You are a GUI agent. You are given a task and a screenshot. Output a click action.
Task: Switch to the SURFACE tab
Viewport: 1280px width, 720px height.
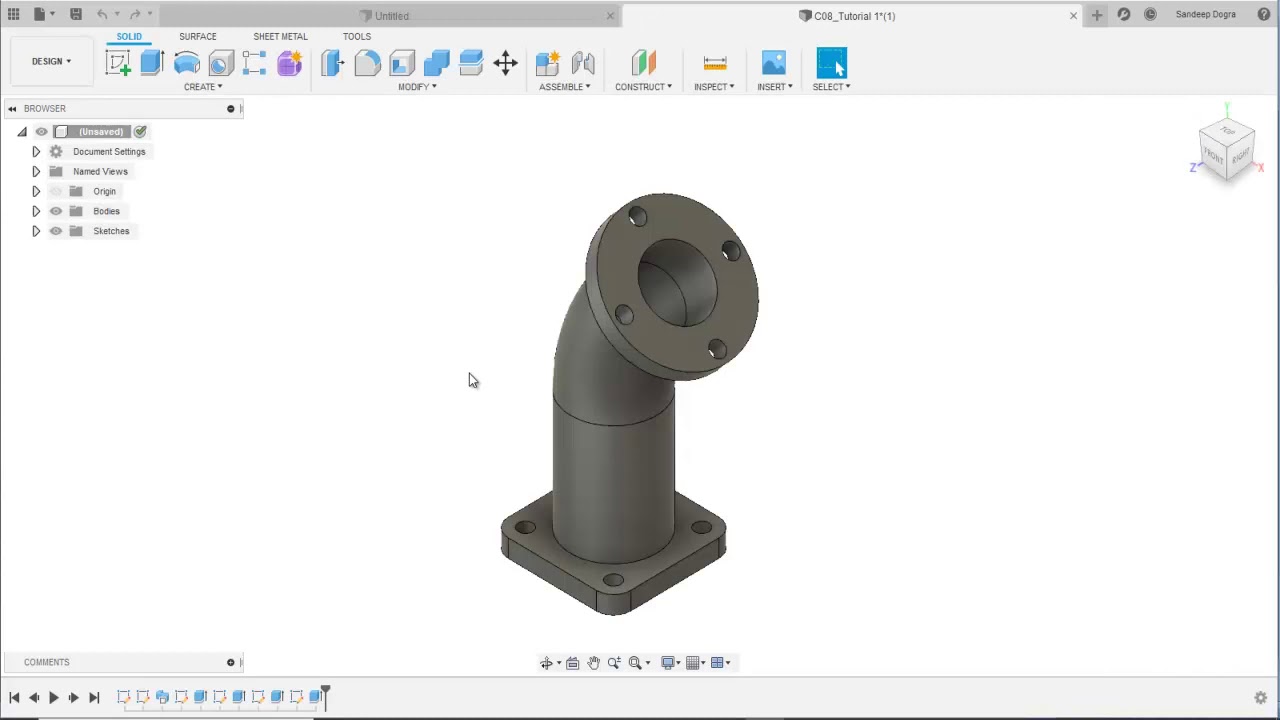pos(198,36)
